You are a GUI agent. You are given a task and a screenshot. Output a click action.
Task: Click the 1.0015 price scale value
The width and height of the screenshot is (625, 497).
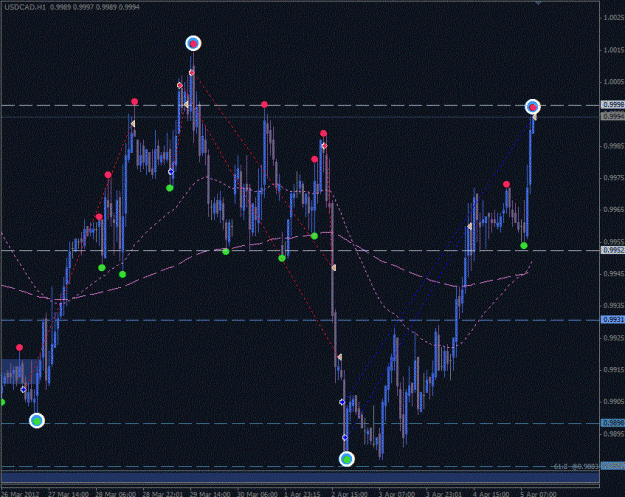coord(614,50)
